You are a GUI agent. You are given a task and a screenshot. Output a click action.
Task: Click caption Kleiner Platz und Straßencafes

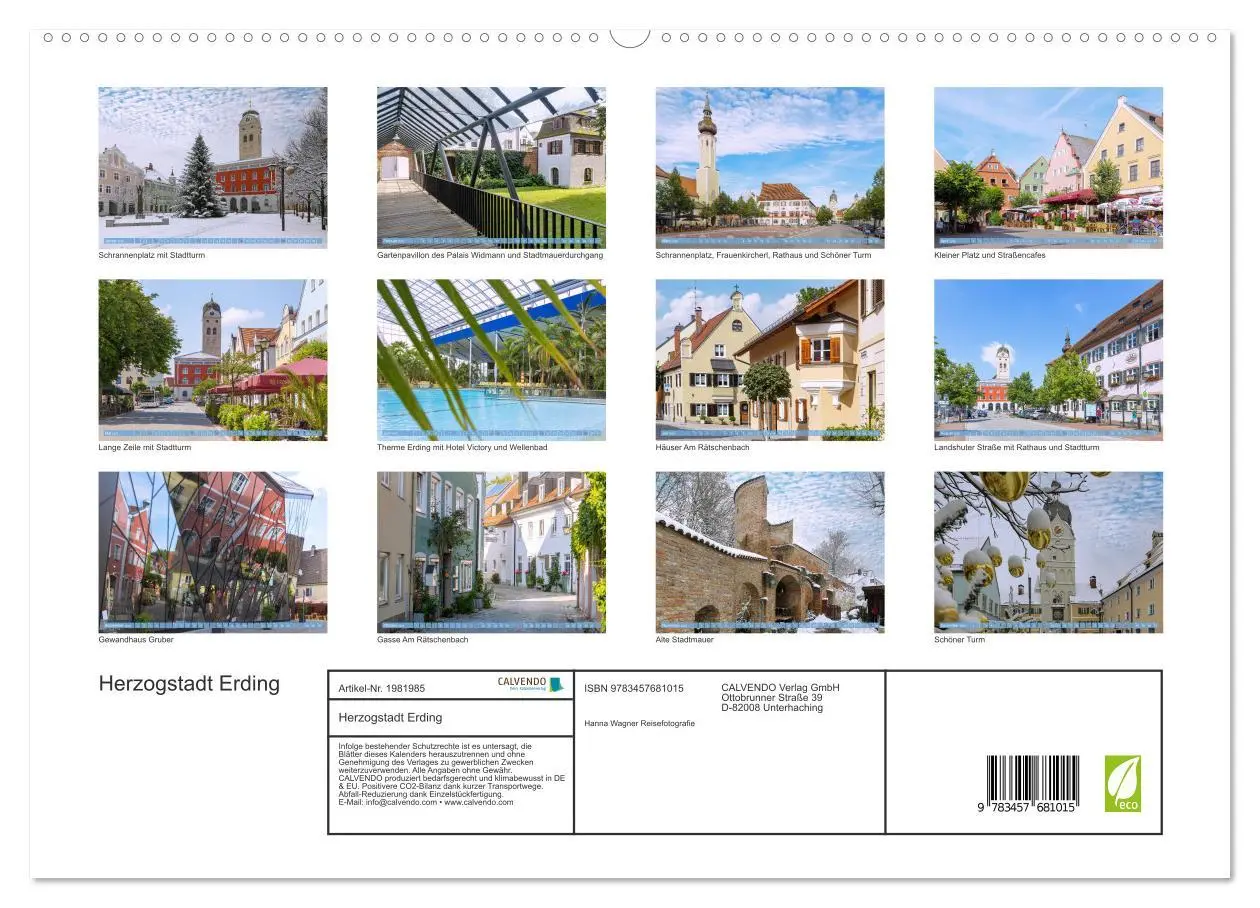point(990,255)
